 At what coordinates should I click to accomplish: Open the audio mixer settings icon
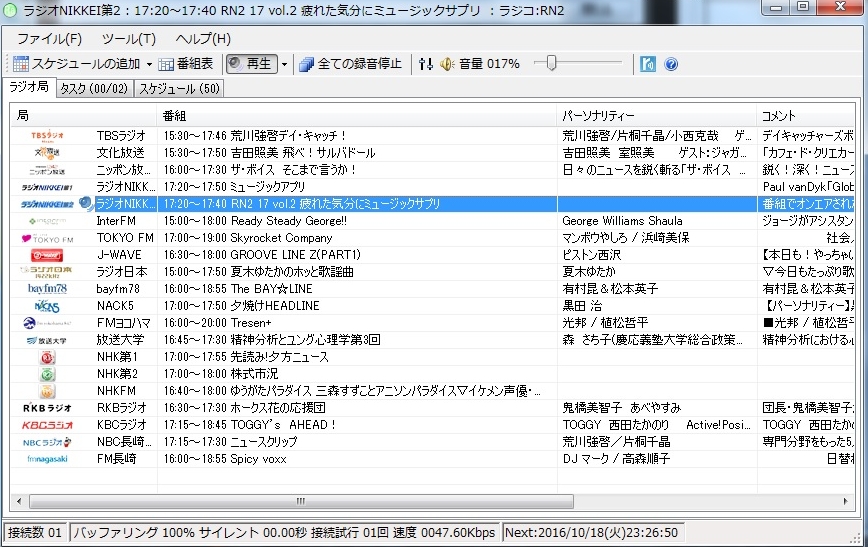pyautogui.click(x=426, y=64)
